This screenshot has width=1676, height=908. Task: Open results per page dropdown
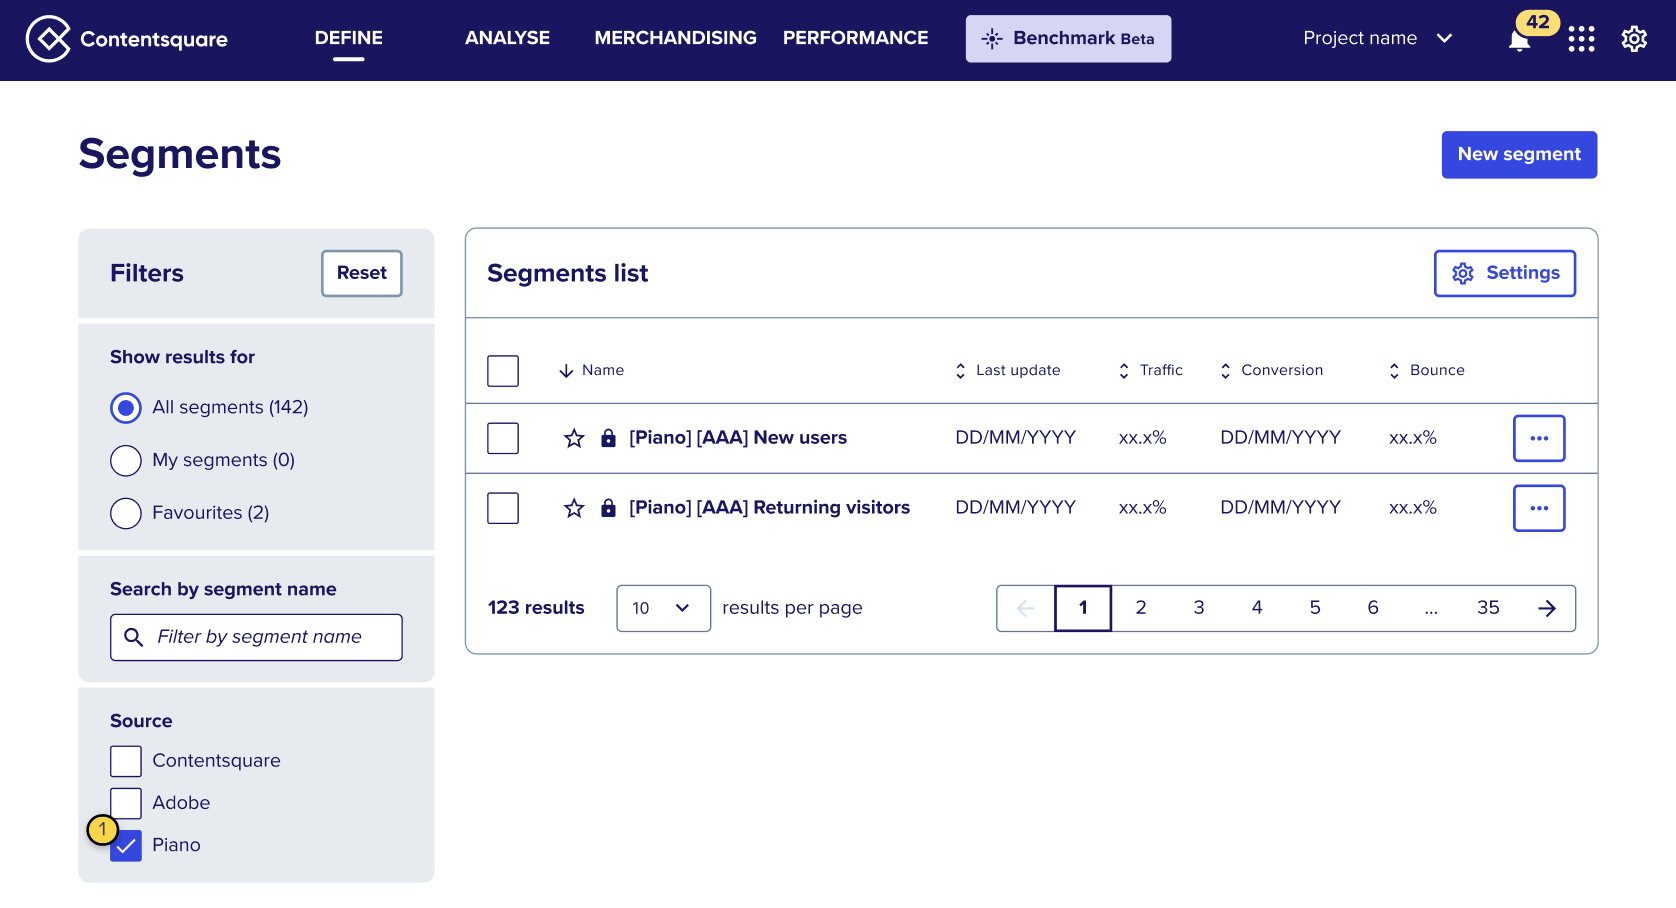tap(663, 608)
